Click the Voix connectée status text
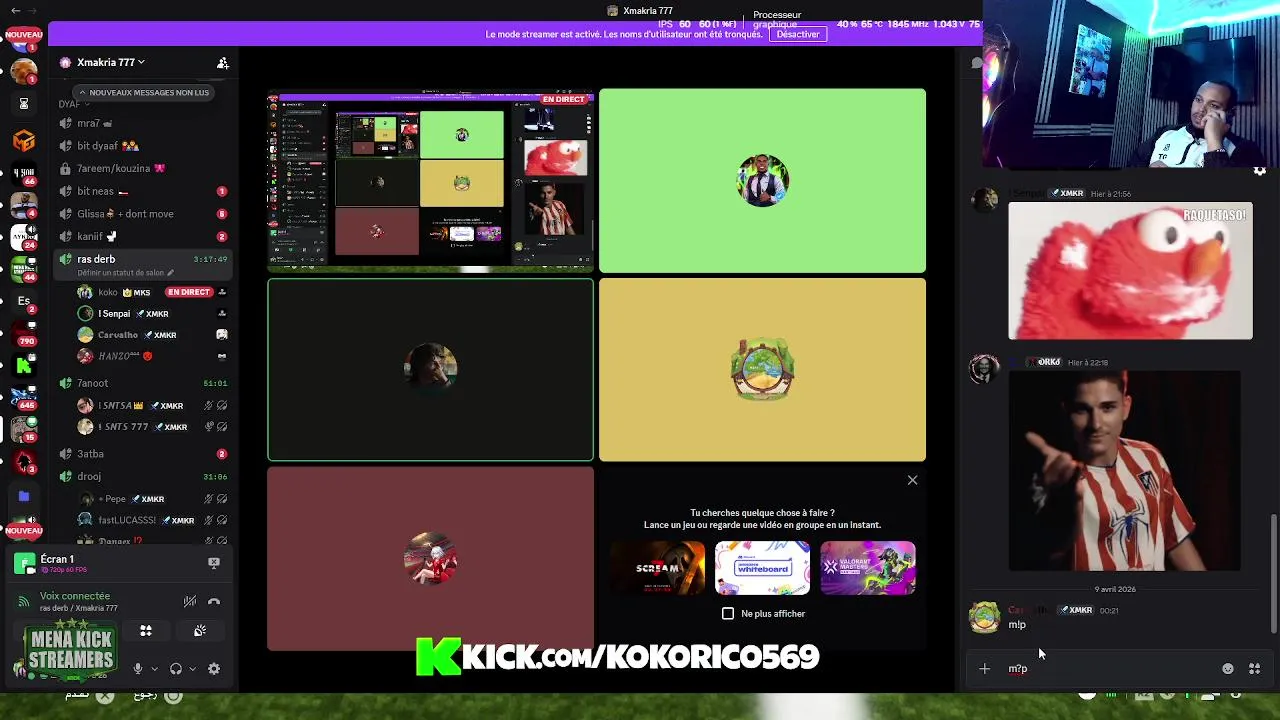The width and height of the screenshot is (1280, 720). pos(75,596)
